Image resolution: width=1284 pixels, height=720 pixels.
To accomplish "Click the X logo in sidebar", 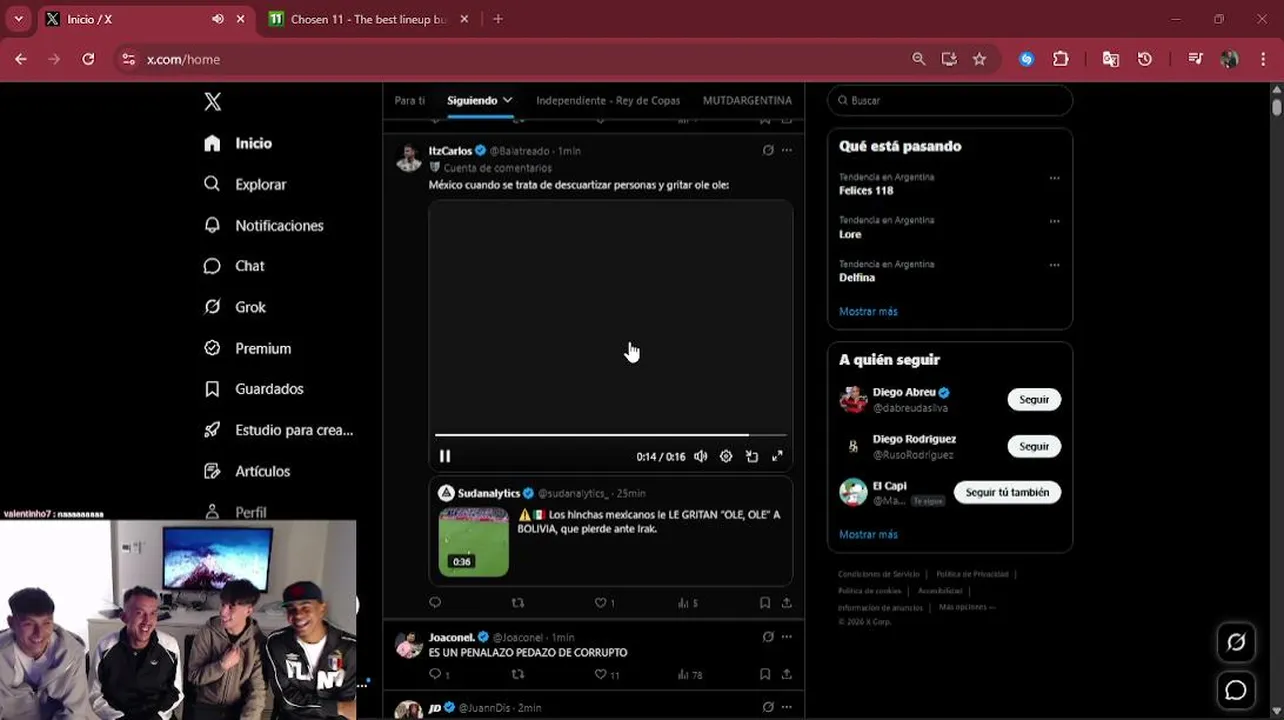I will tap(212, 101).
